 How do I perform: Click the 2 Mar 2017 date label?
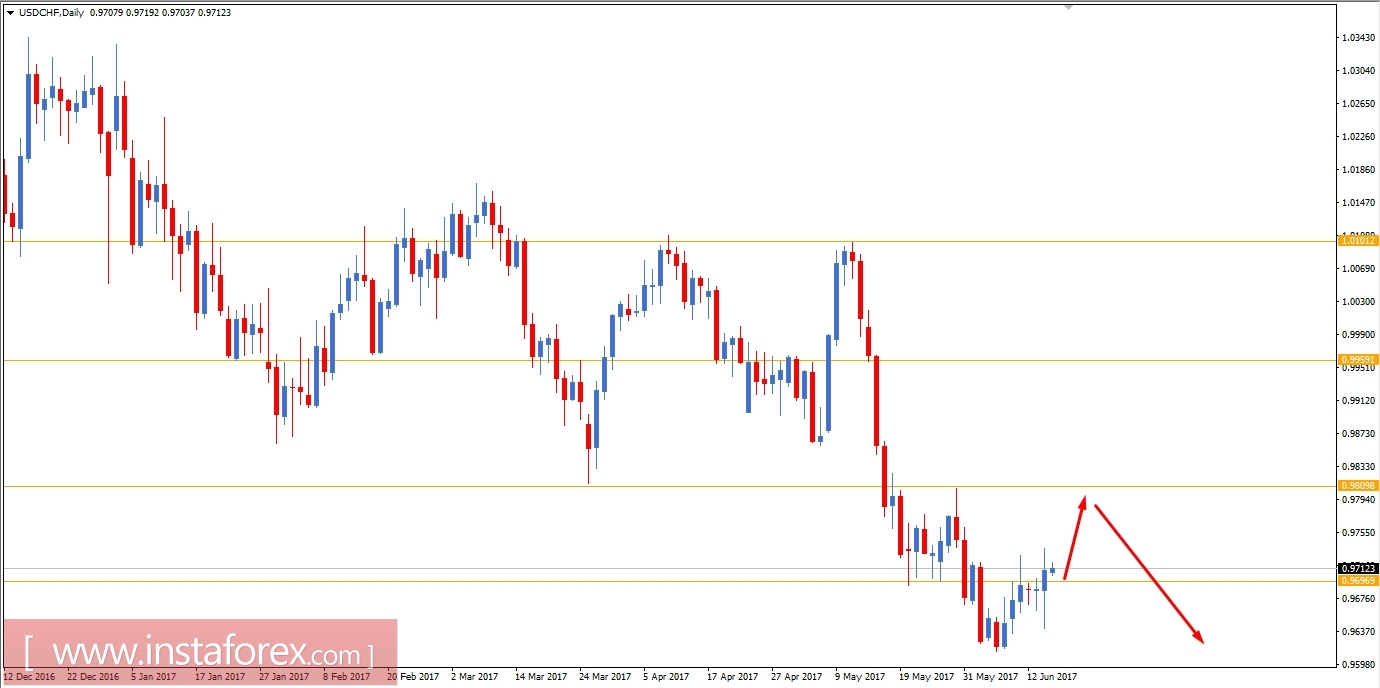(474, 677)
